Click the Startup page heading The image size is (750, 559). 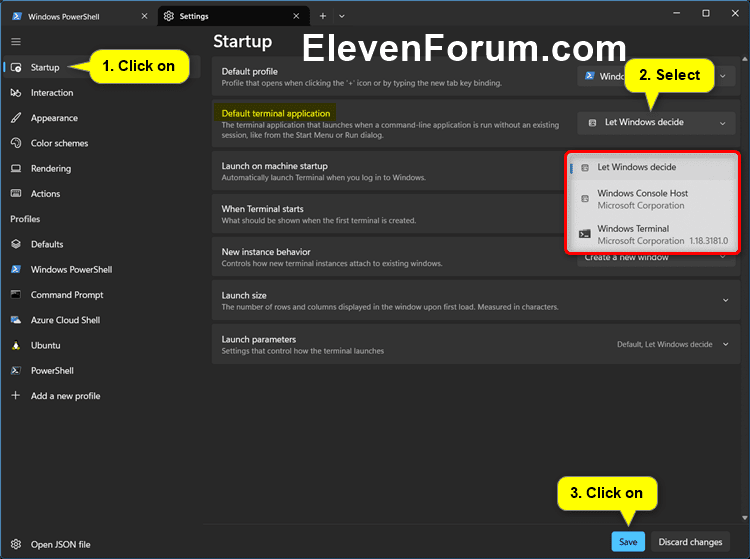[243, 42]
